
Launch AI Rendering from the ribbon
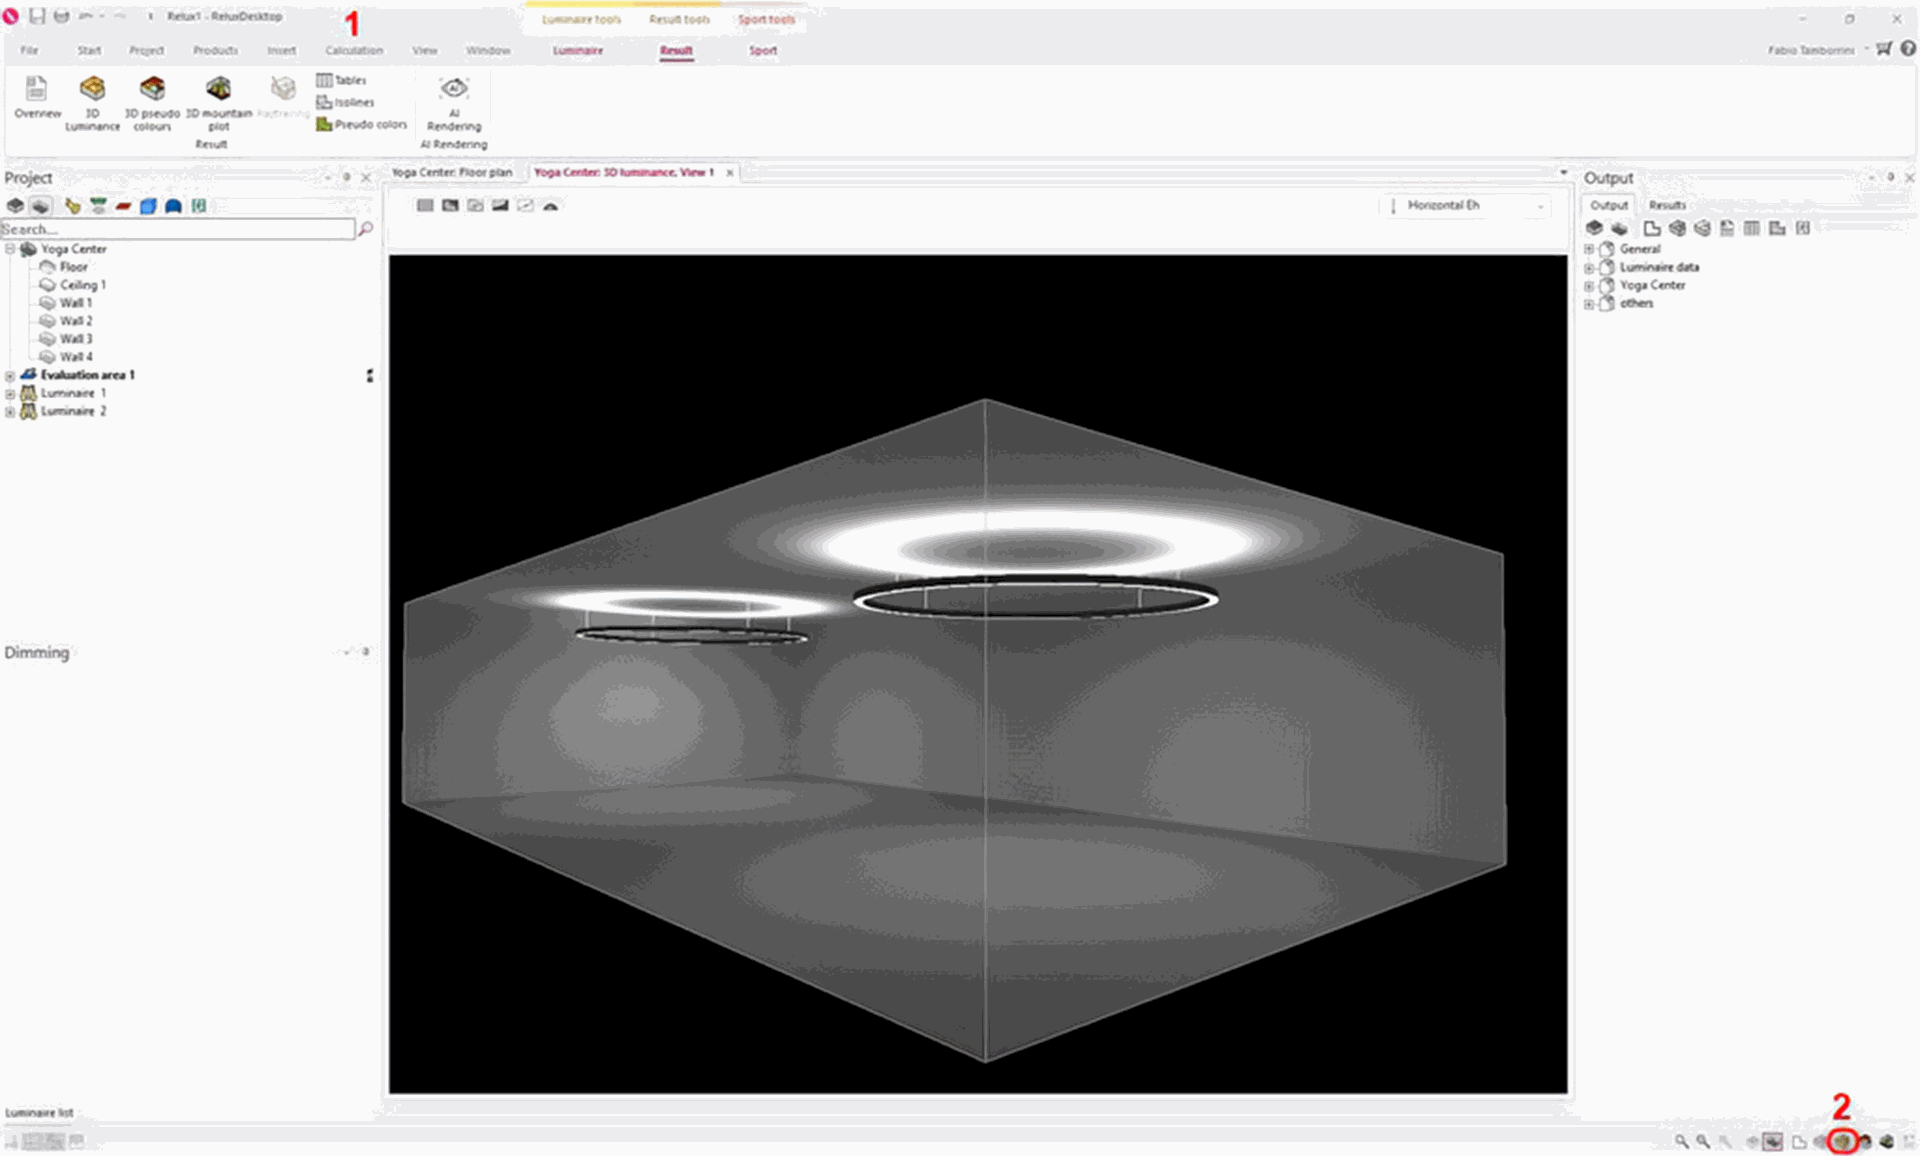click(454, 103)
